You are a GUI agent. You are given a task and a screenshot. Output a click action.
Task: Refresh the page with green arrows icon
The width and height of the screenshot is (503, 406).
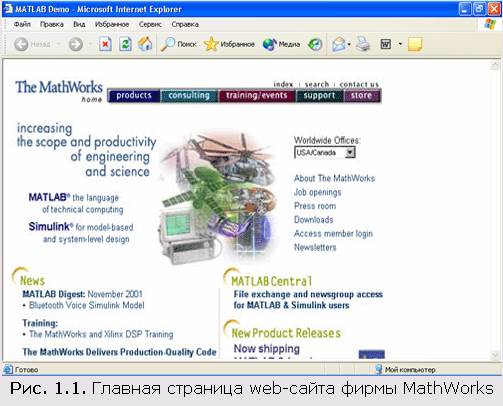coord(125,44)
